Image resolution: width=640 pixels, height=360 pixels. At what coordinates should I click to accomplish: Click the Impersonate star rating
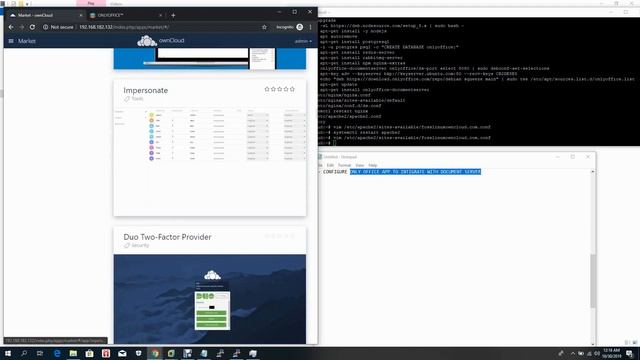(x=280, y=89)
